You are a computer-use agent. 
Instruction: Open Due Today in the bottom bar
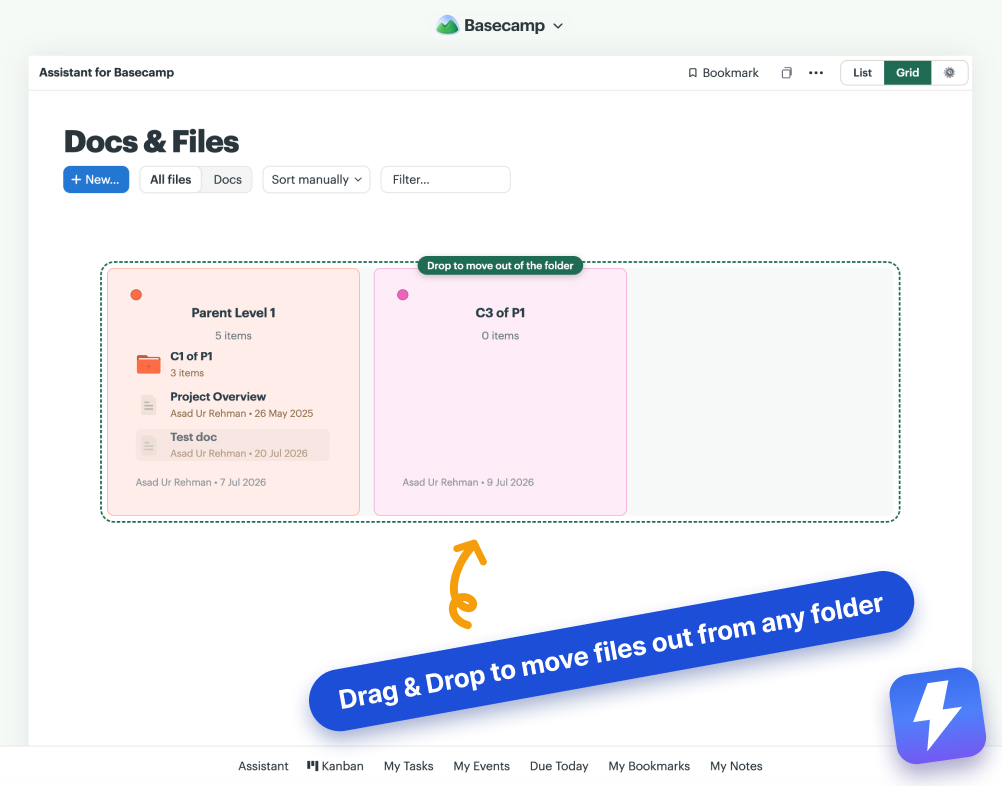tap(559, 766)
